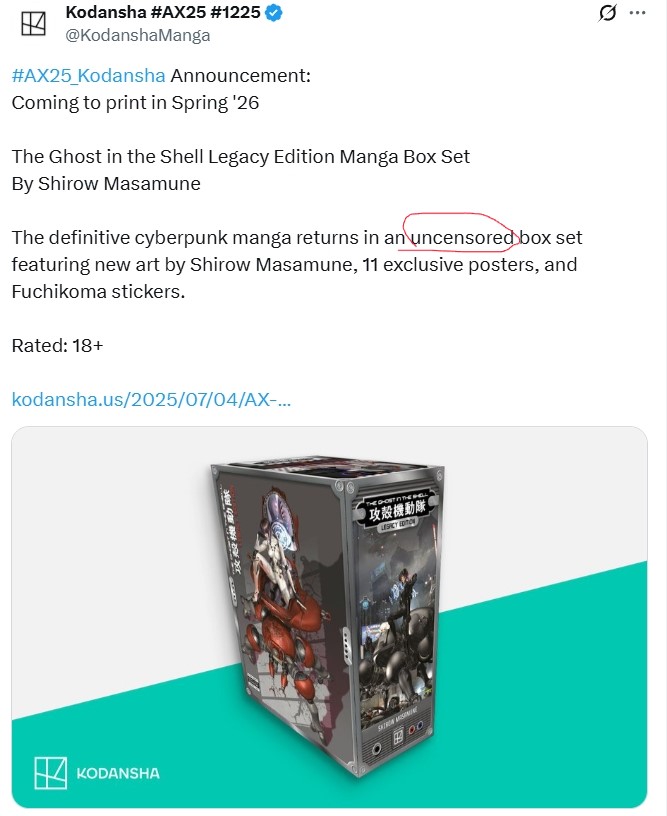The width and height of the screenshot is (667, 816).
Task: Open the kodansha.us/2025/07/04/AX link
Action: coord(151,400)
